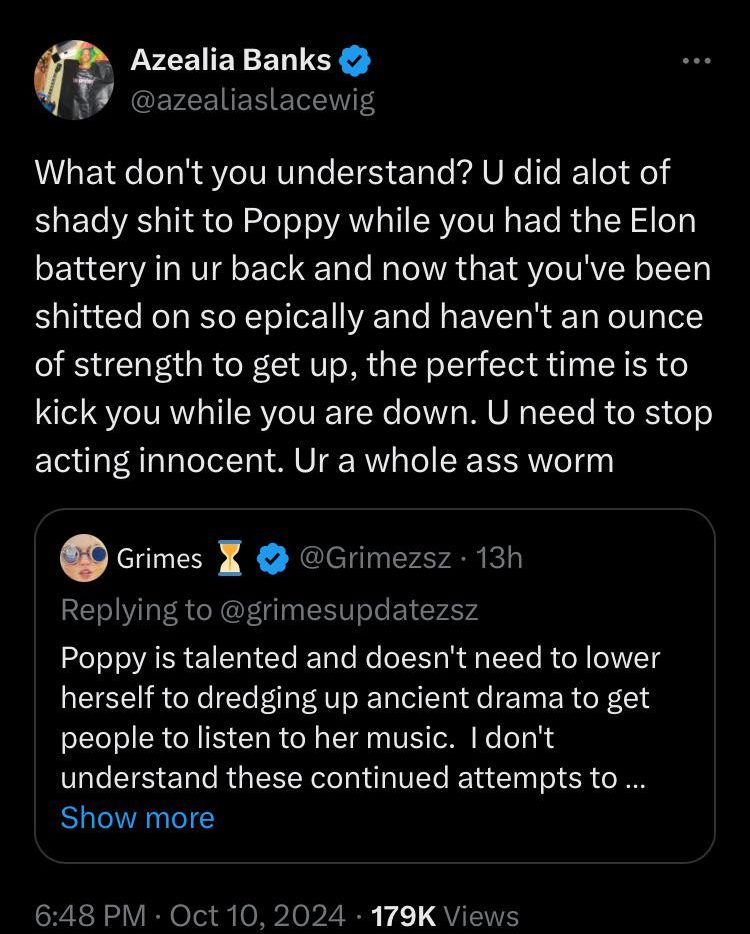Open the Azealia Banks display name

click(231, 61)
